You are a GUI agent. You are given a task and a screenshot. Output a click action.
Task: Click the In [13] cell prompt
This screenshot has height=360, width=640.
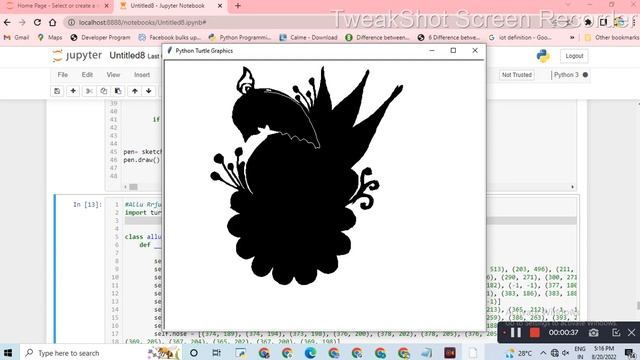click(87, 204)
